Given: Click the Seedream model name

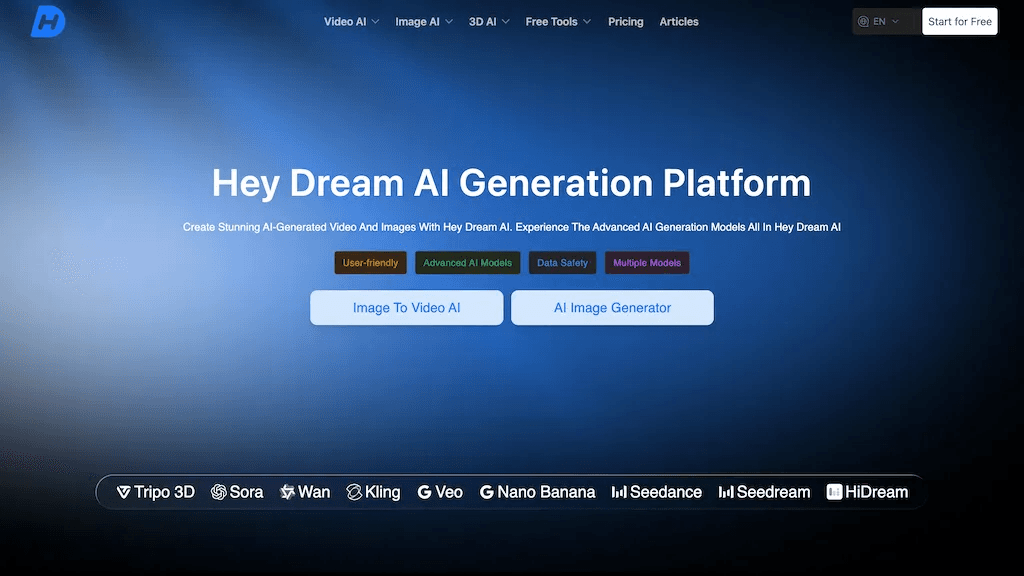Looking at the screenshot, I should [x=773, y=492].
